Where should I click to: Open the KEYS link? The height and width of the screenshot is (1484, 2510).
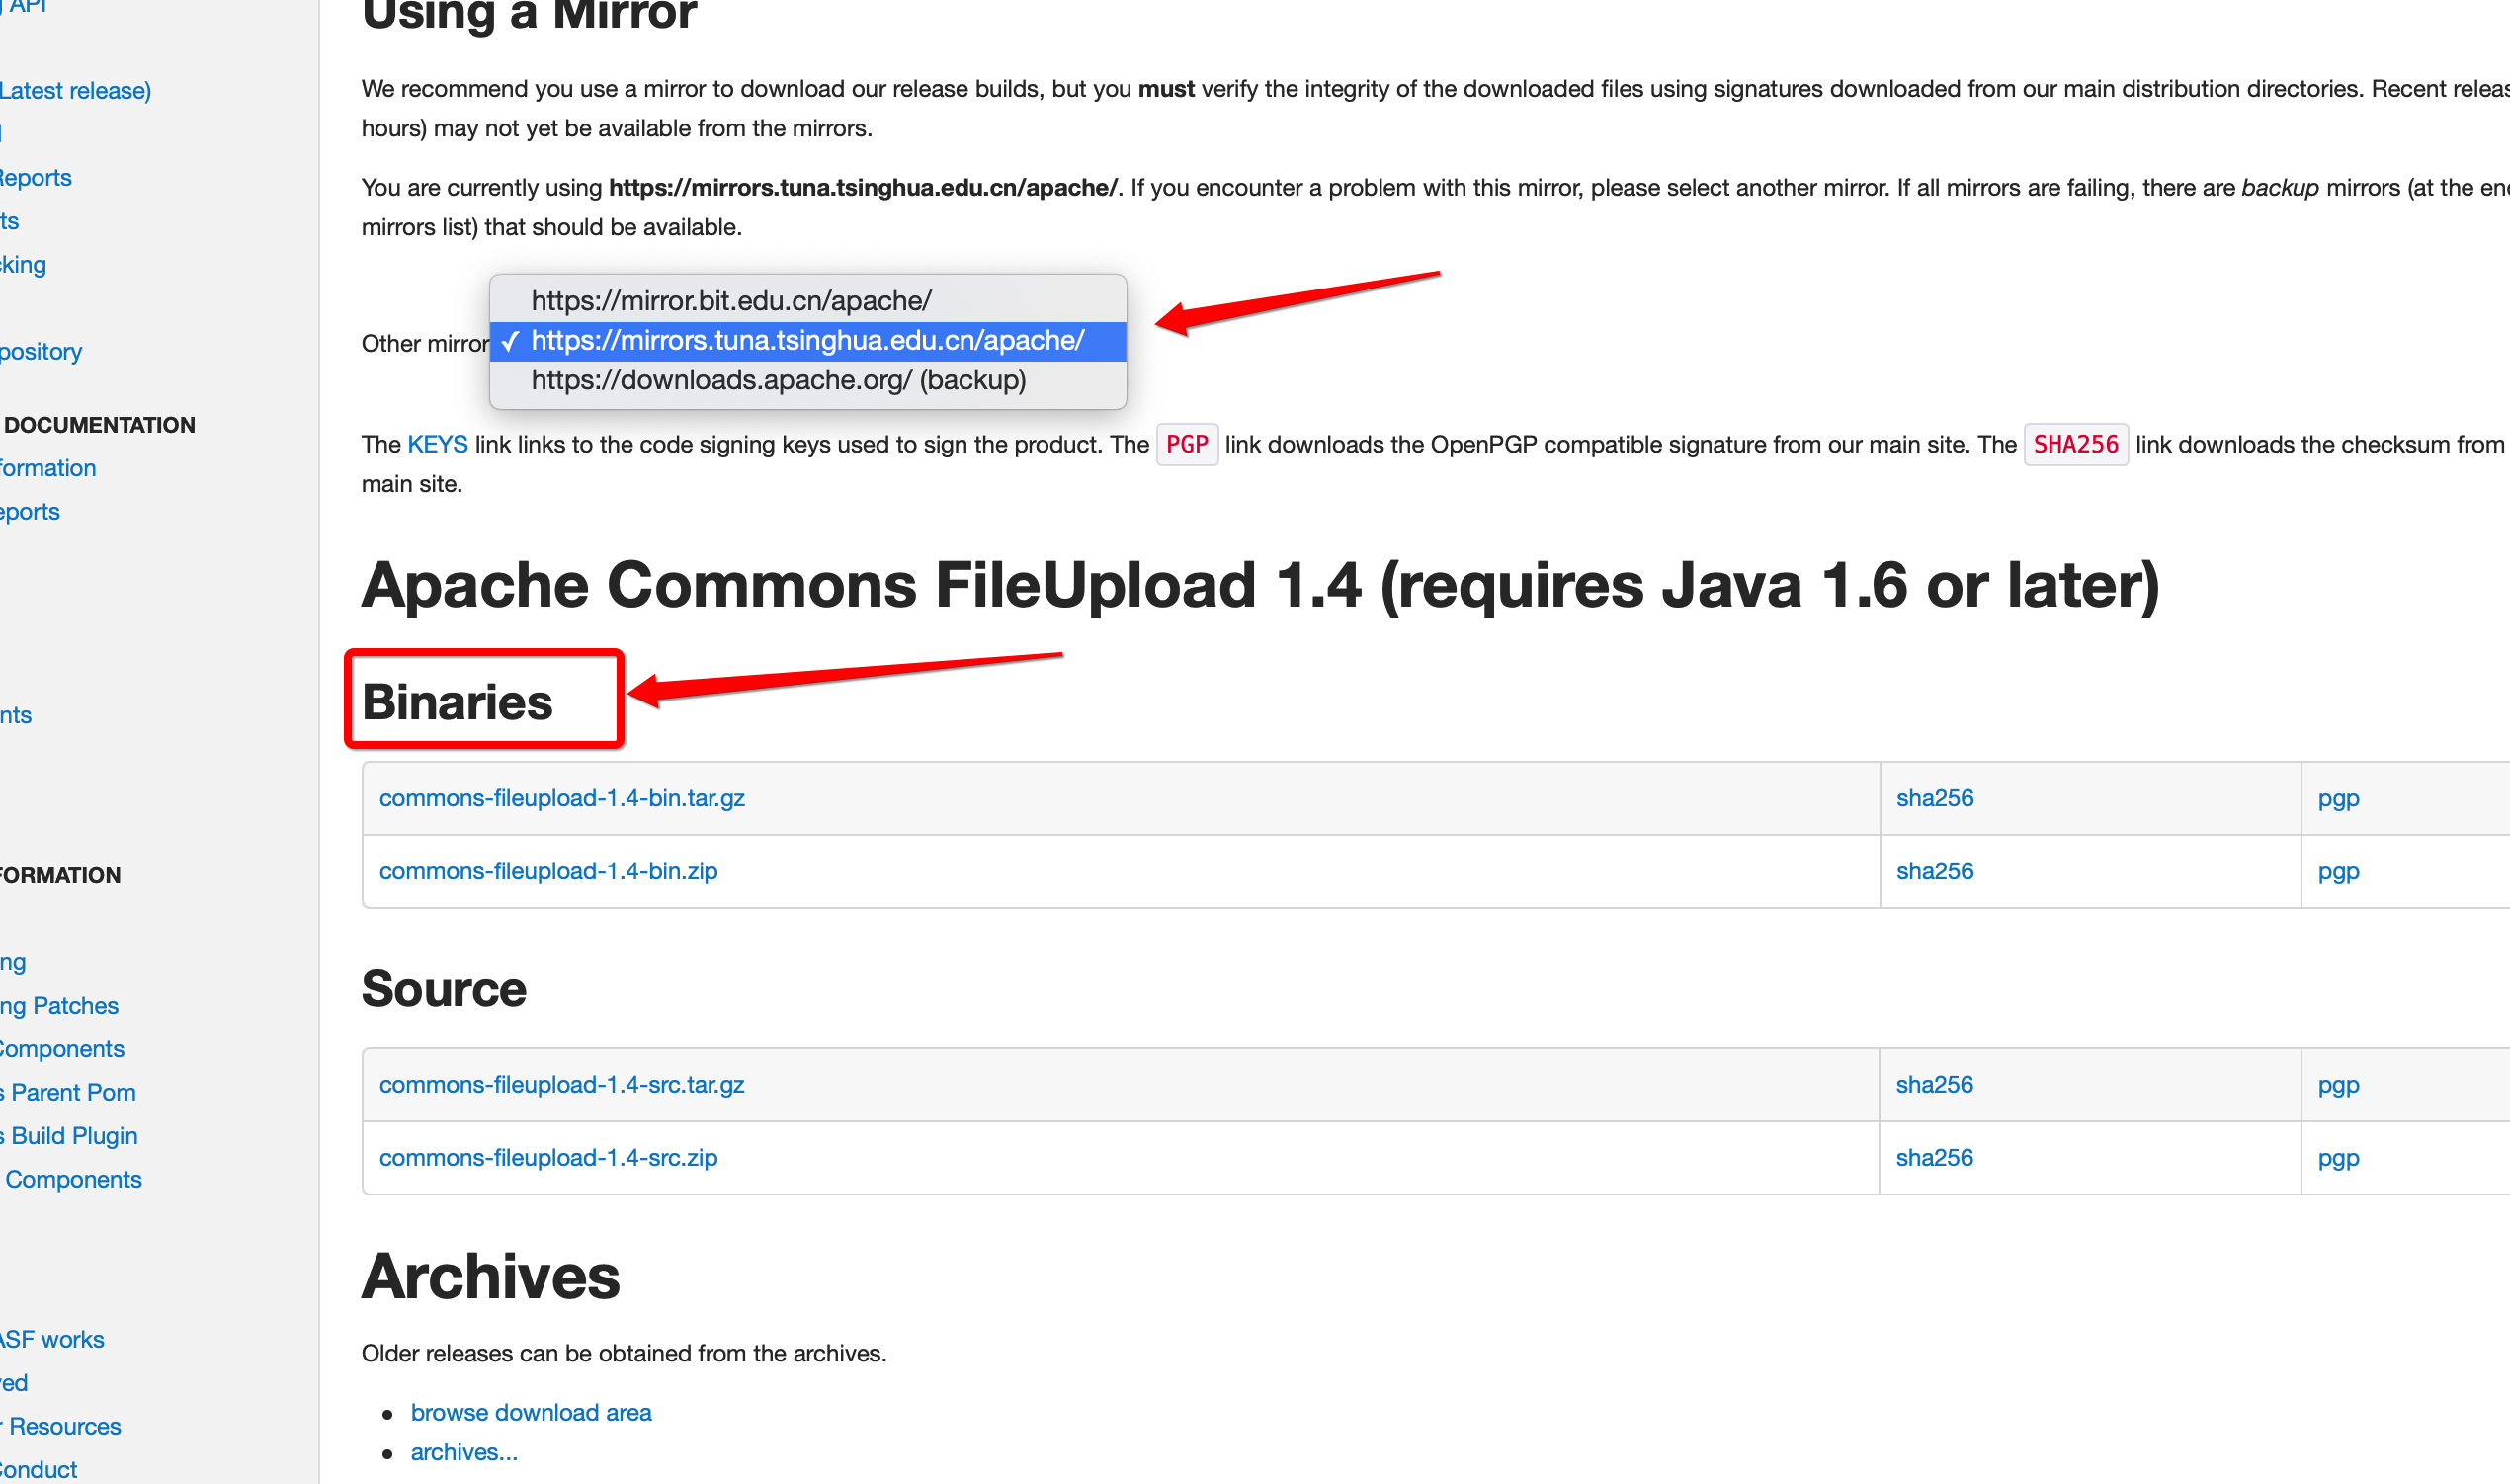click(x=437, y=445)
